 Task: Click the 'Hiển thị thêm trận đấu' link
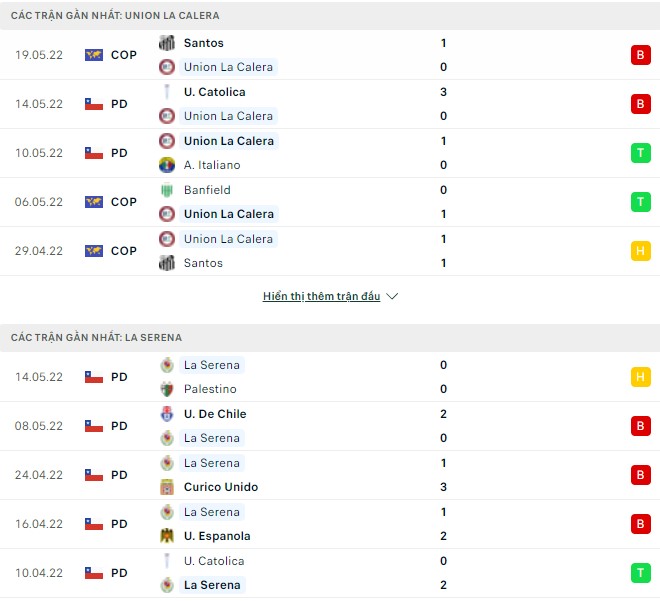pyautogui.click(x=321, y=297)
